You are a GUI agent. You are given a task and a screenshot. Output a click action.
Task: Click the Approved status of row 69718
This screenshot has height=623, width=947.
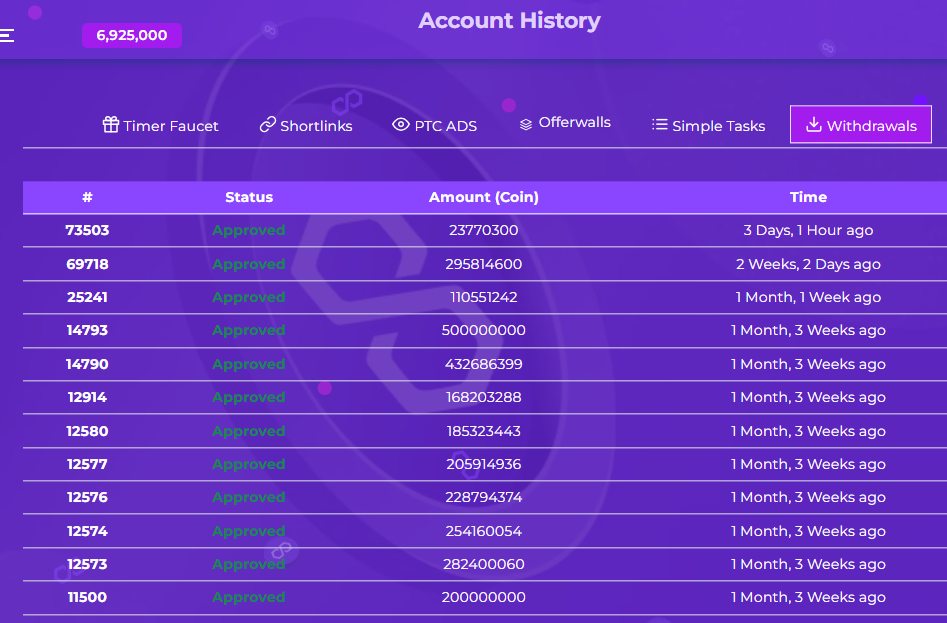pyautogui.click(x=249, y=264)
